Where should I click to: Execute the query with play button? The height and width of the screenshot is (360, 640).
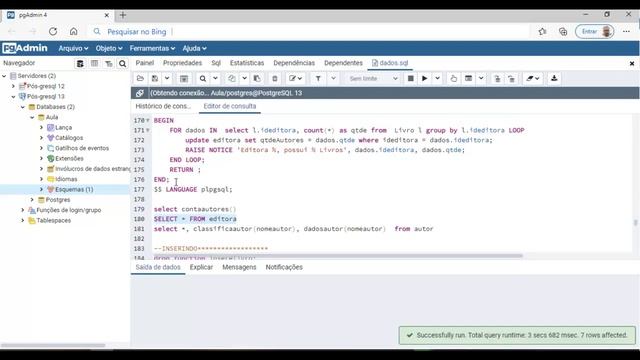click(424, 78)
